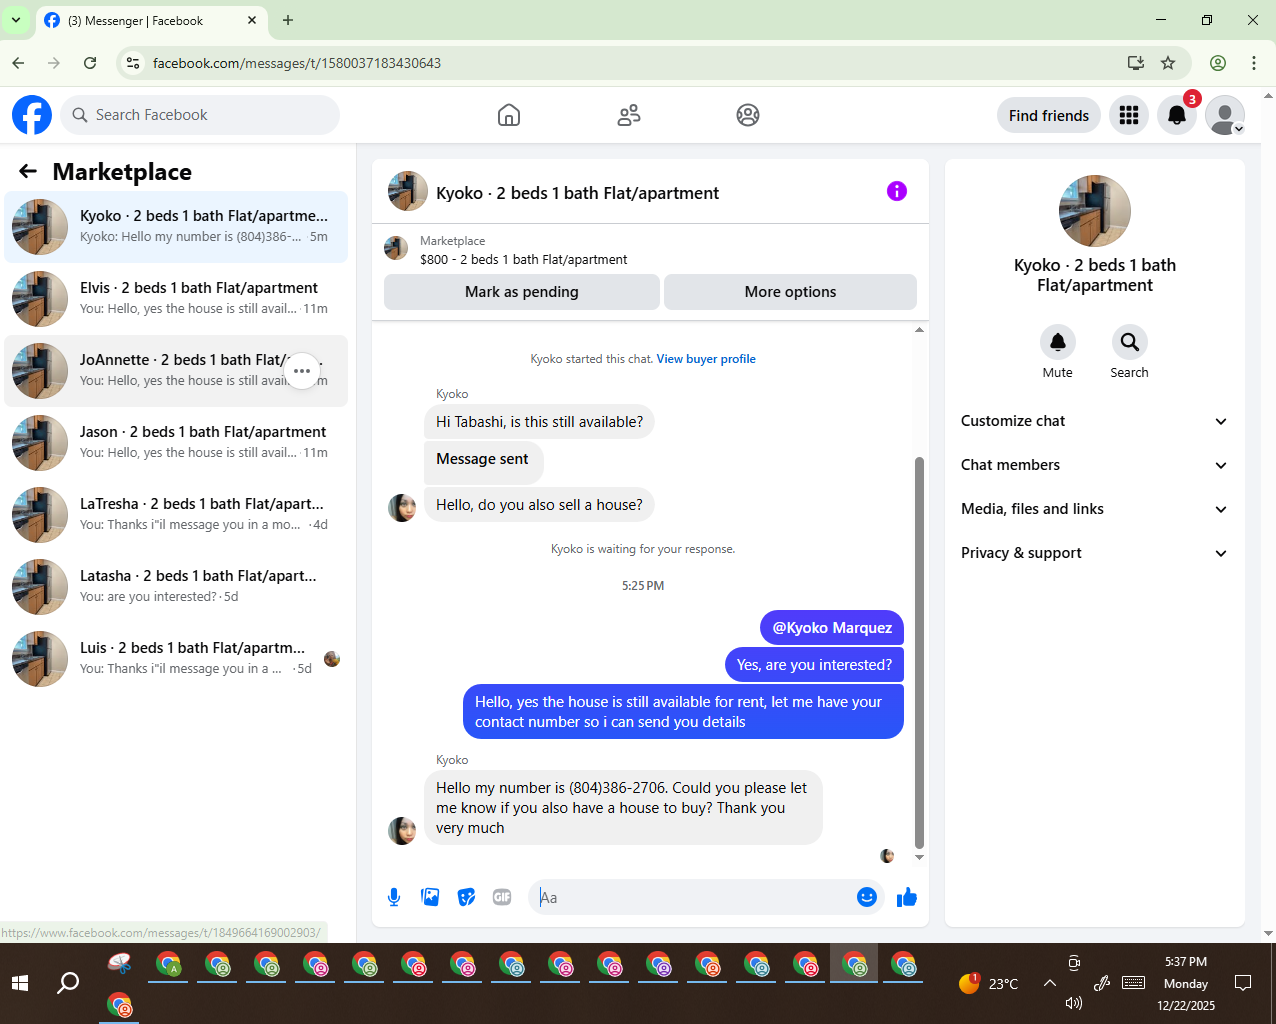Click the chat scroll up arrow

click(x=919, y=329)
